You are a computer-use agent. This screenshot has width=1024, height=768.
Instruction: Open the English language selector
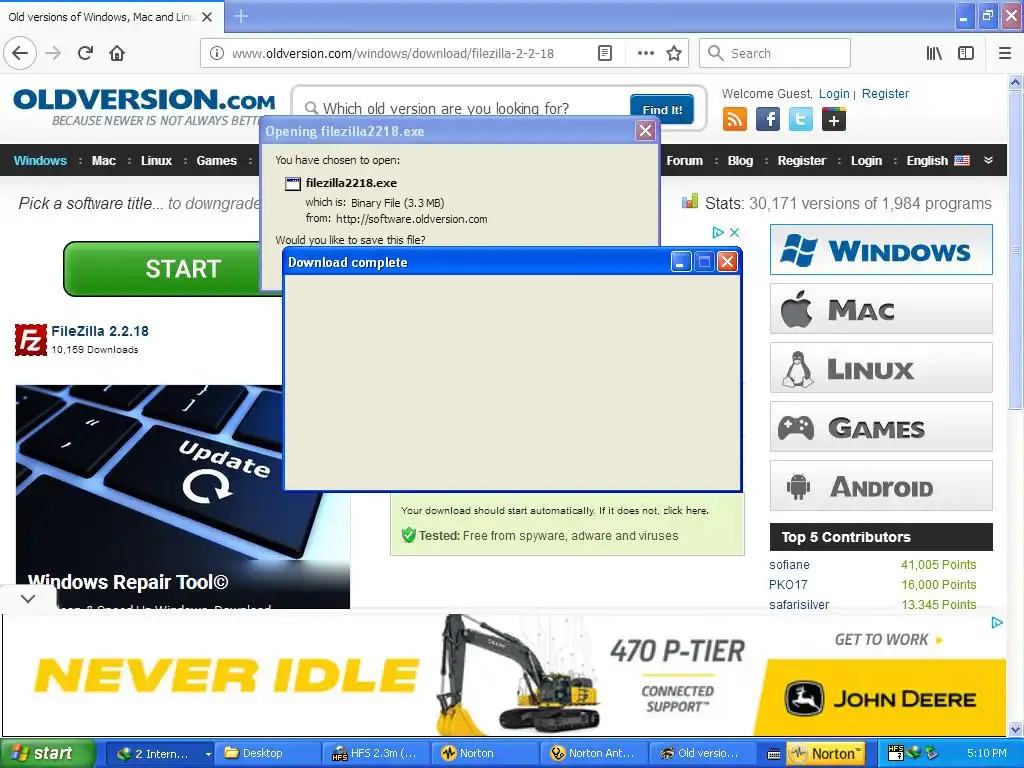point(938,161)
